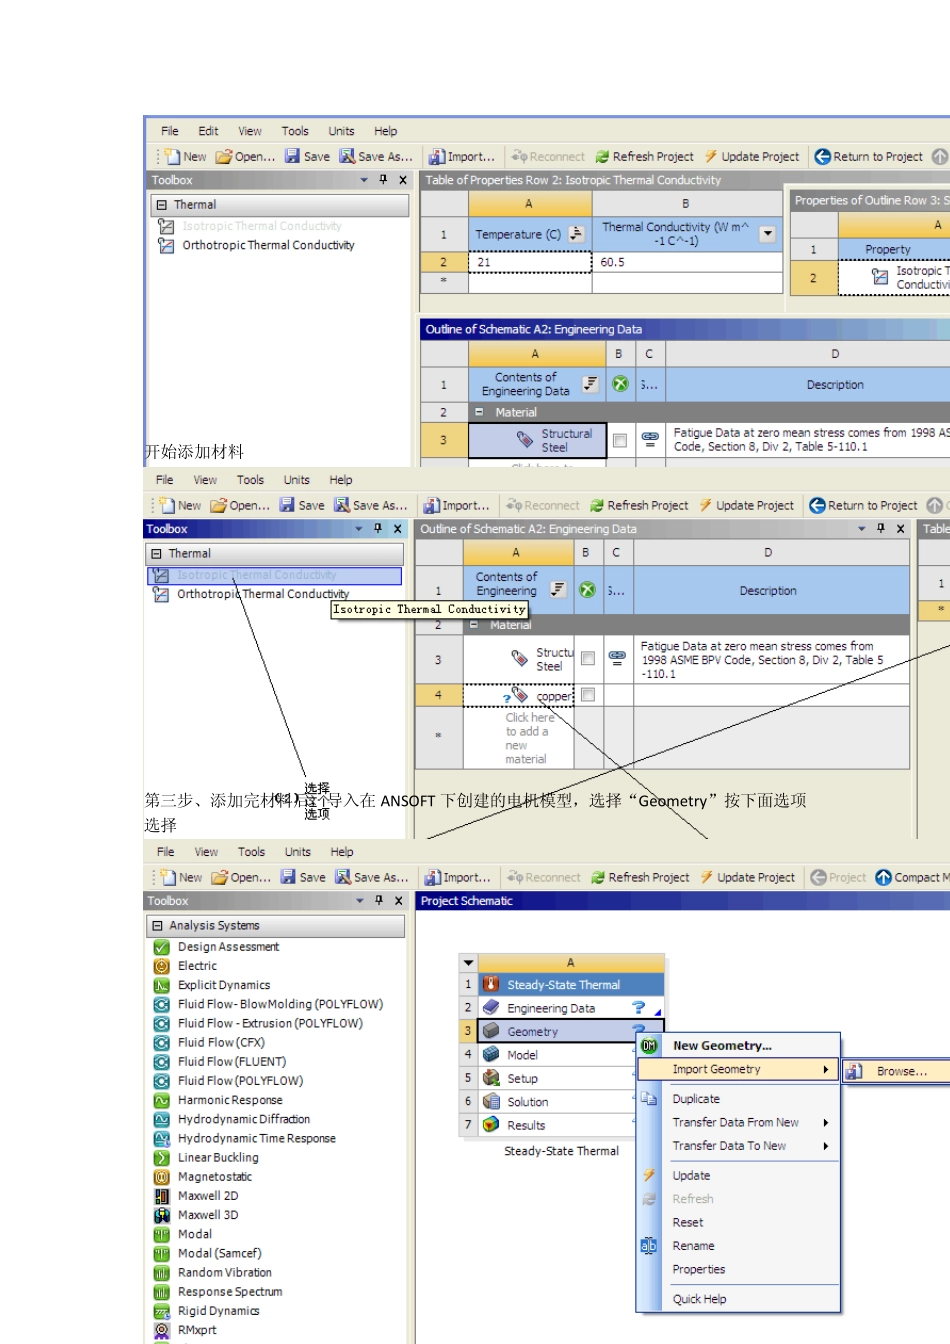Select Engineering Data cell in schematic
The width and height of the screenshot is (950, 1344).
[570, 1008]
